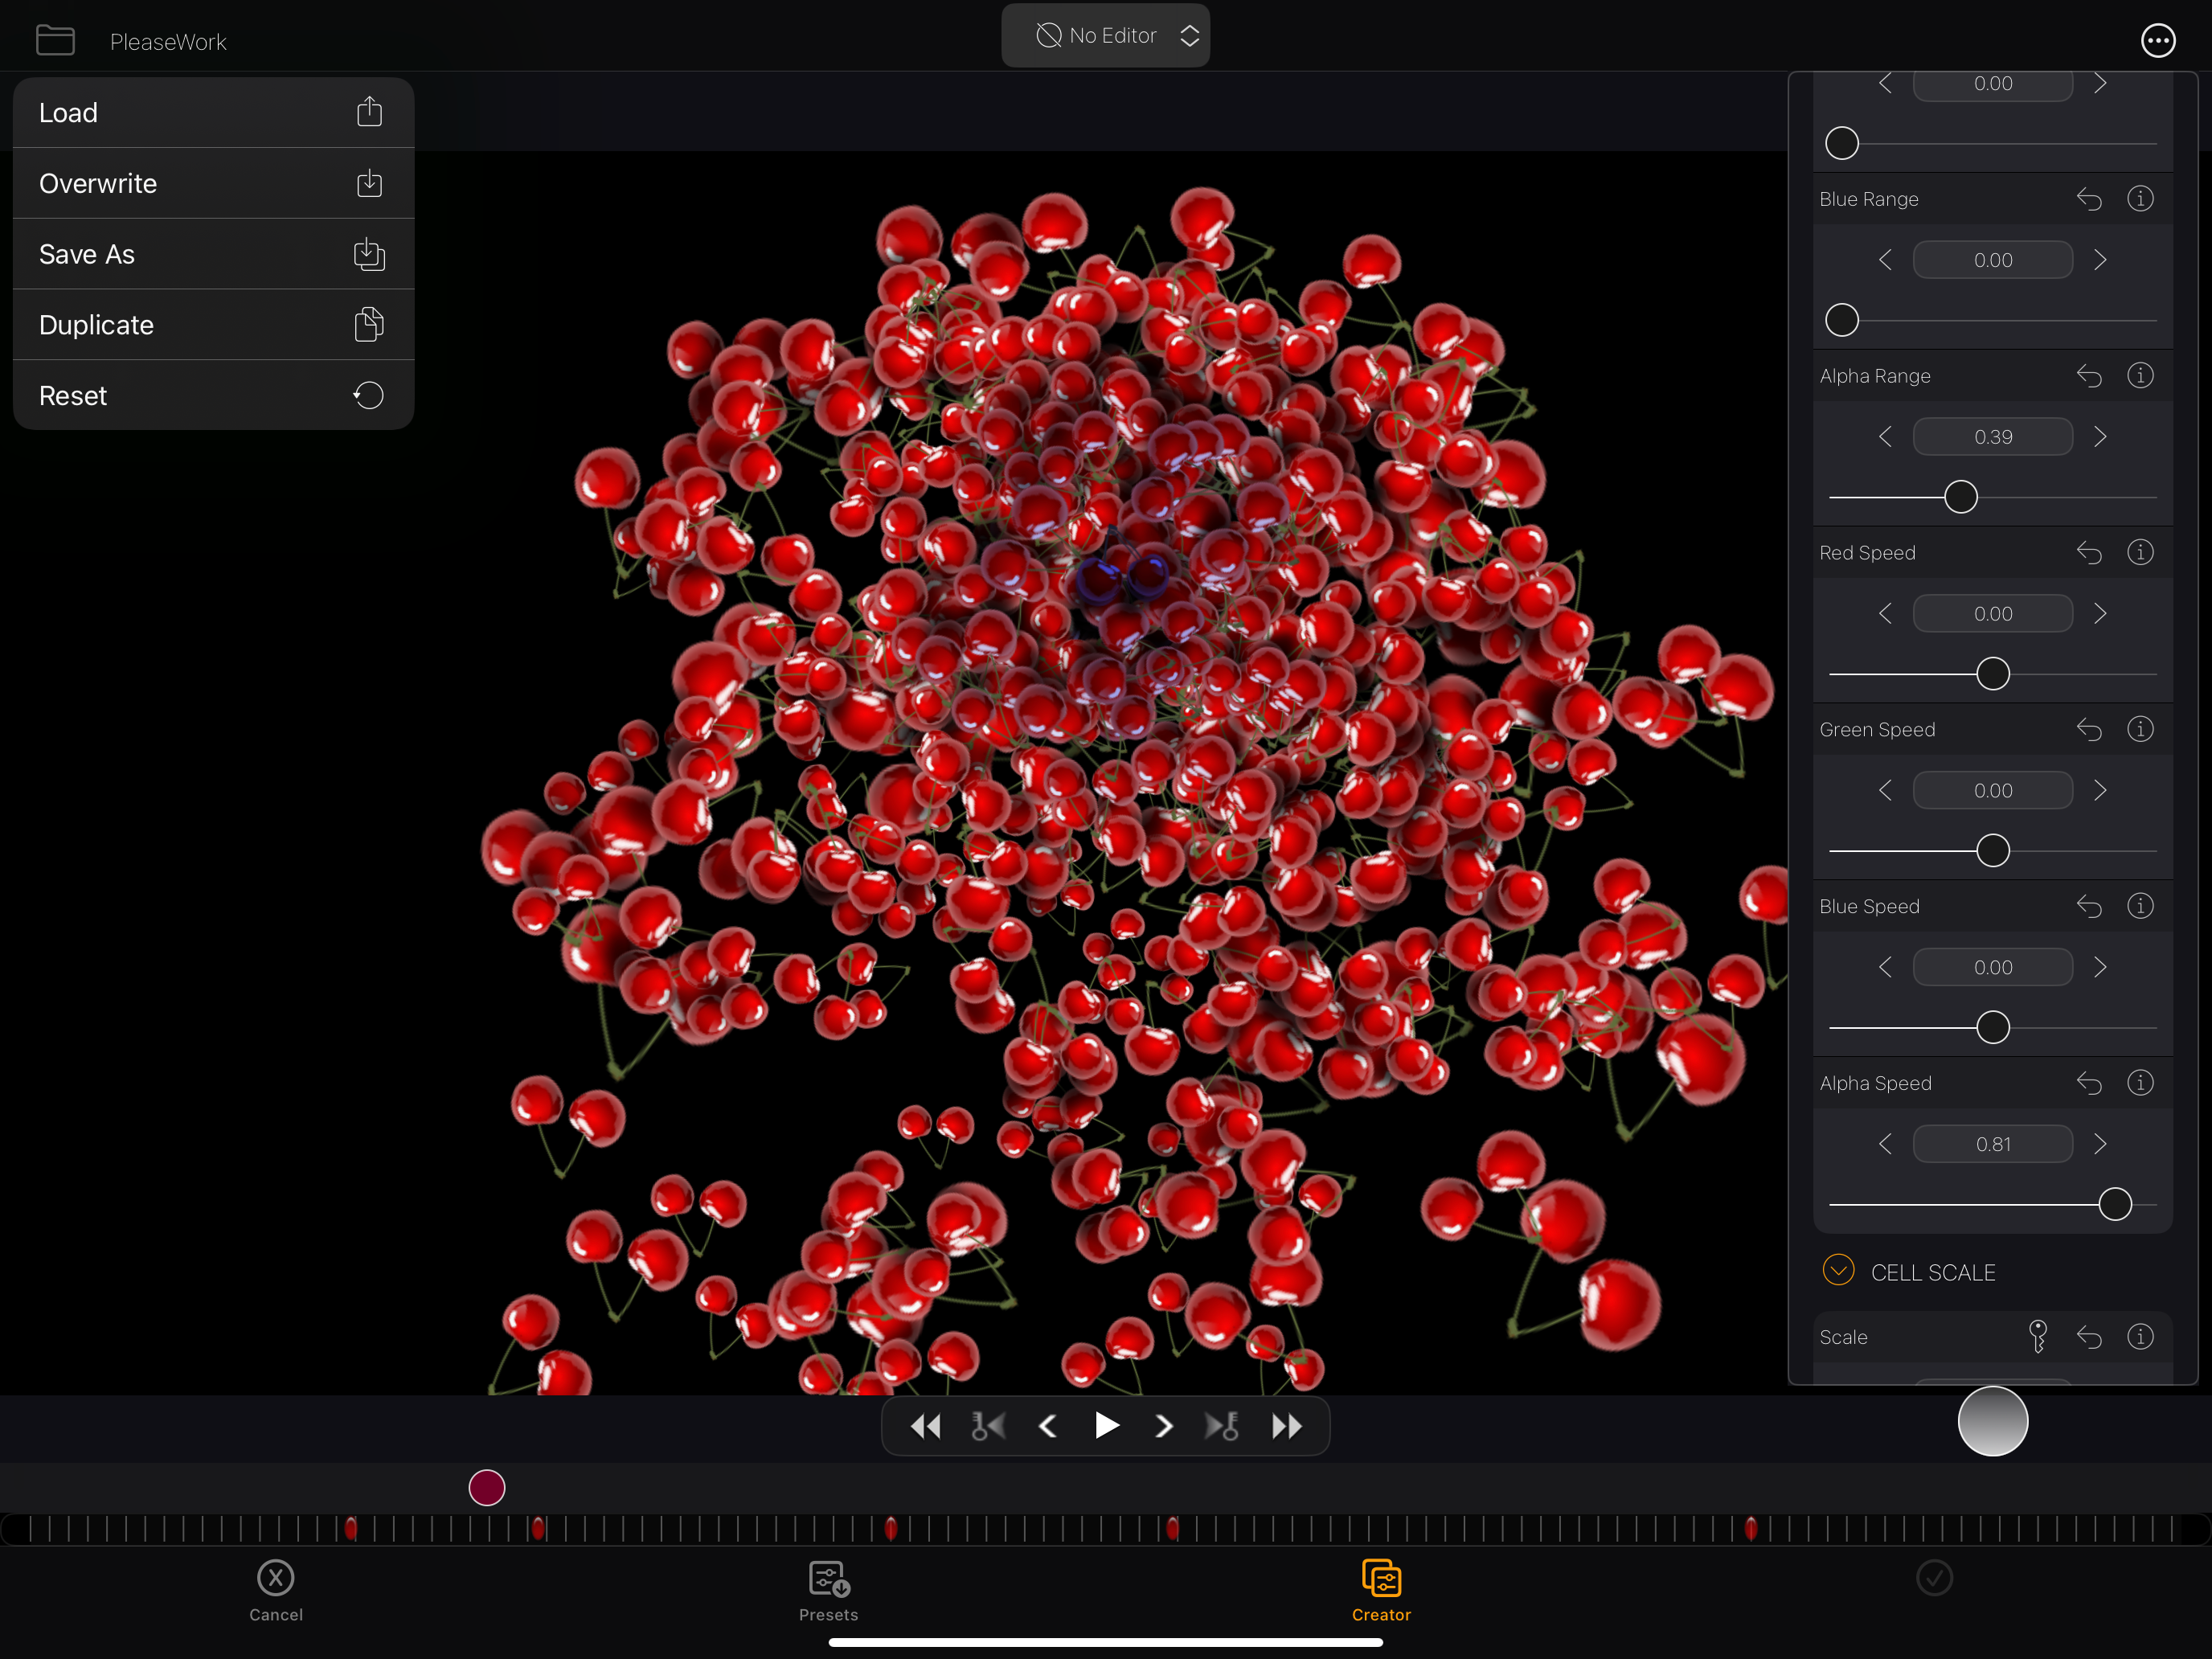Decrease the Green Speed value

coord(1885,791)
